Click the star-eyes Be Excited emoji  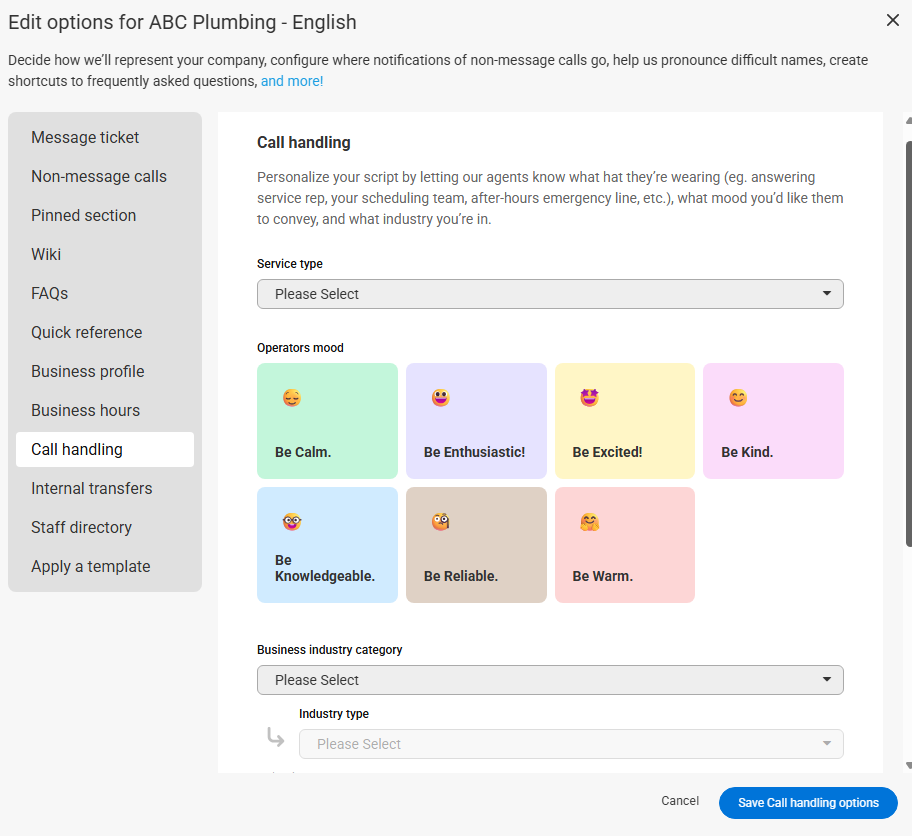tap(589, 398)
